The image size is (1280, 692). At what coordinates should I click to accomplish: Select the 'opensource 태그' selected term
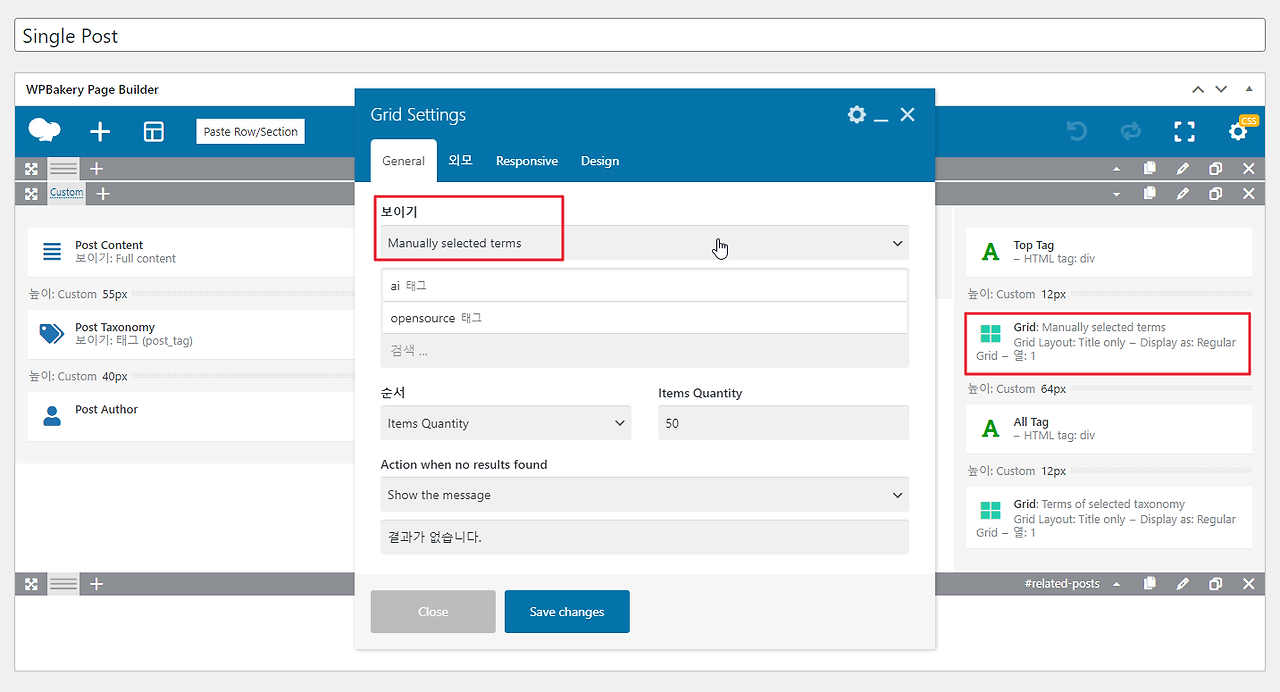coord(645,318)
